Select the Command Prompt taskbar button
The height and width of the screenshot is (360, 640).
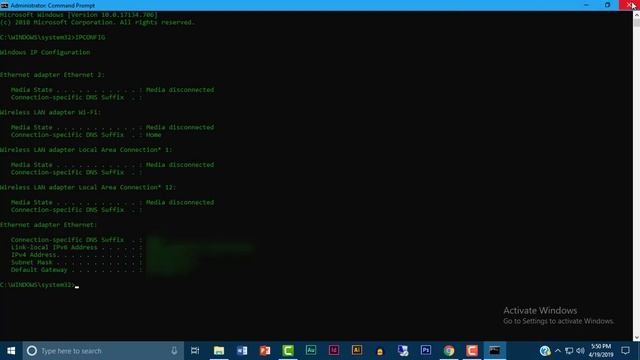(495, 351)
